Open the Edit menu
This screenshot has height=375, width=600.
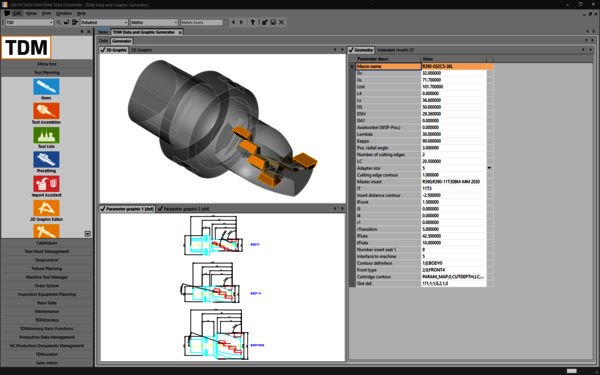[17, 13]
